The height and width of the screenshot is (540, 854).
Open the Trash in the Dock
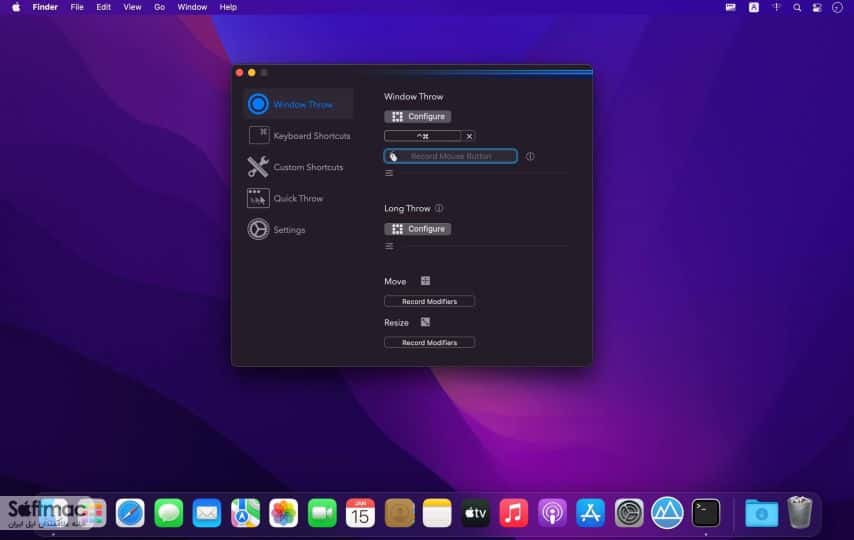coord(800,513)
